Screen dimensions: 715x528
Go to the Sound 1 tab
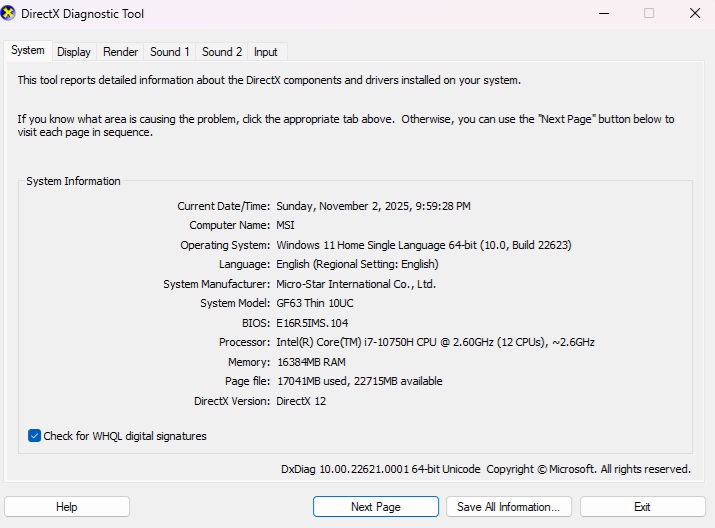[x=169, y=52]
